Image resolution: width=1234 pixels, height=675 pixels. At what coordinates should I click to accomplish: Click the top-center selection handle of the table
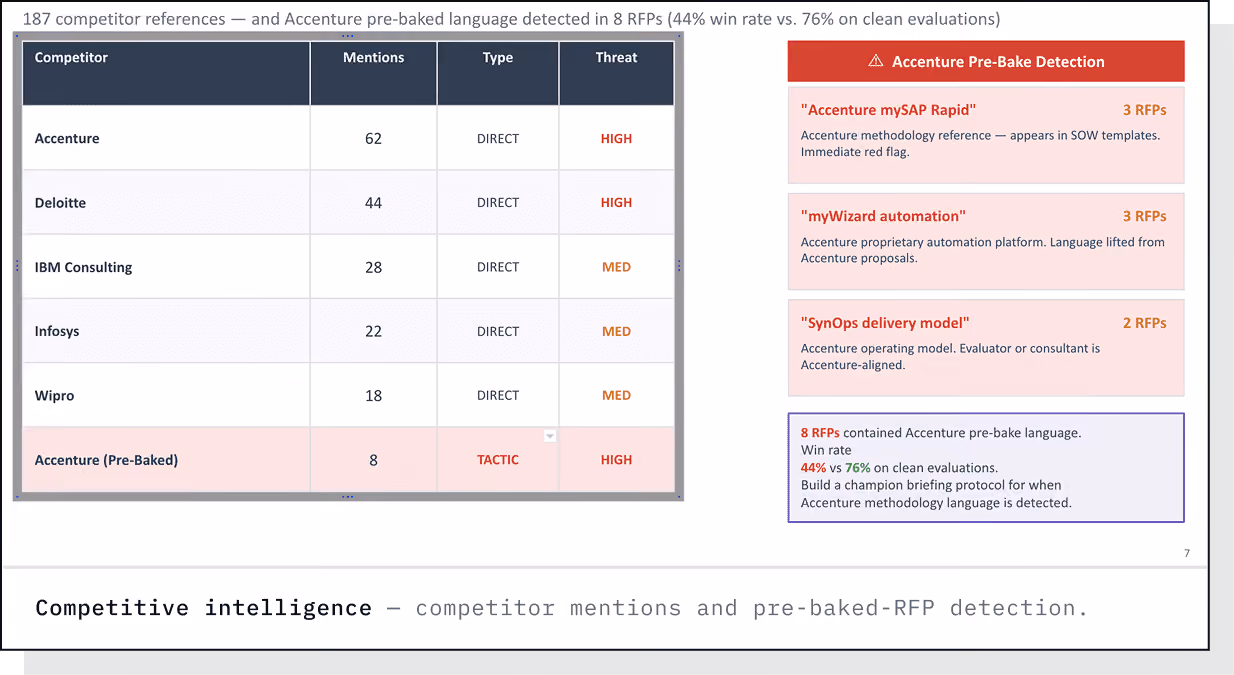coord(348,36)
